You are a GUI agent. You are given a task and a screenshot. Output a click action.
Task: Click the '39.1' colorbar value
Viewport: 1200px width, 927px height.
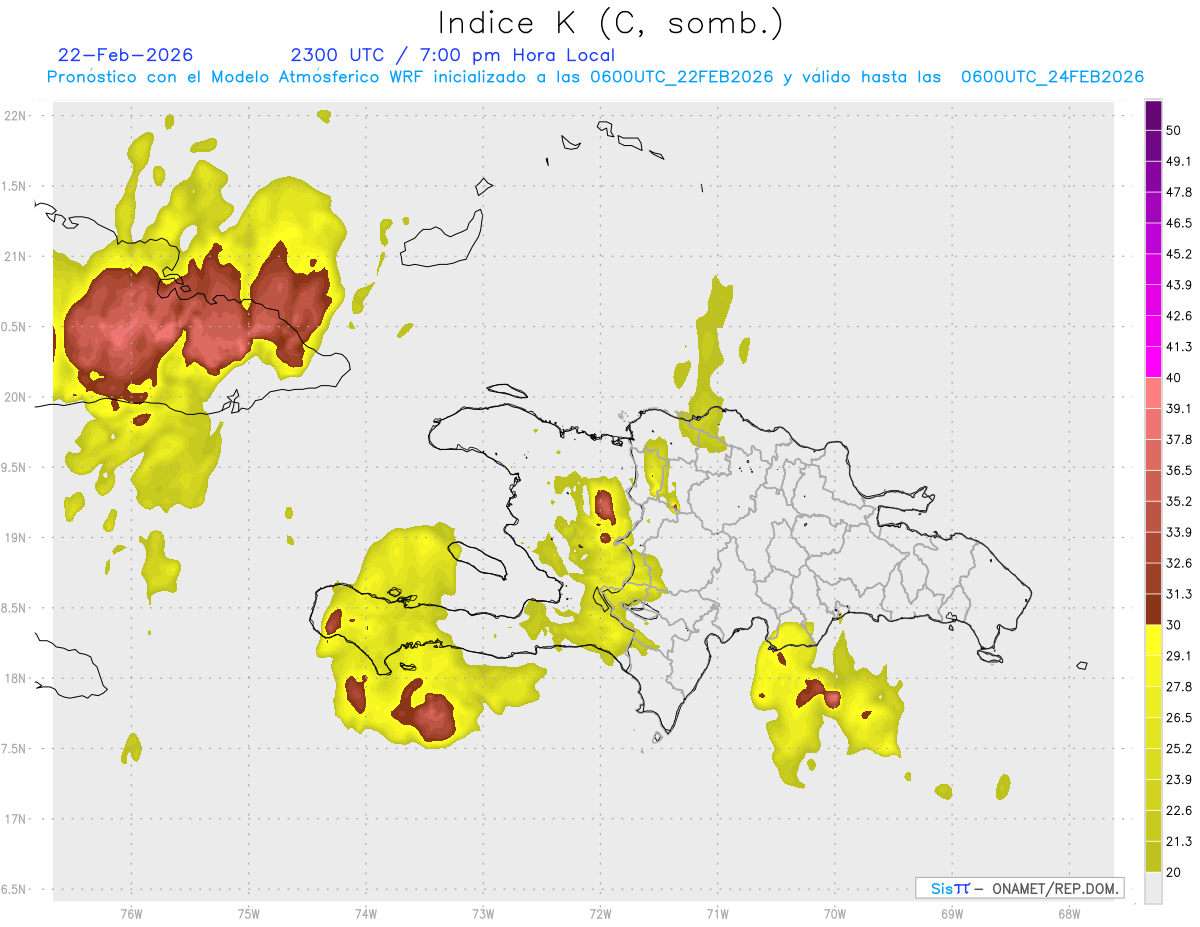[1179, 408]
